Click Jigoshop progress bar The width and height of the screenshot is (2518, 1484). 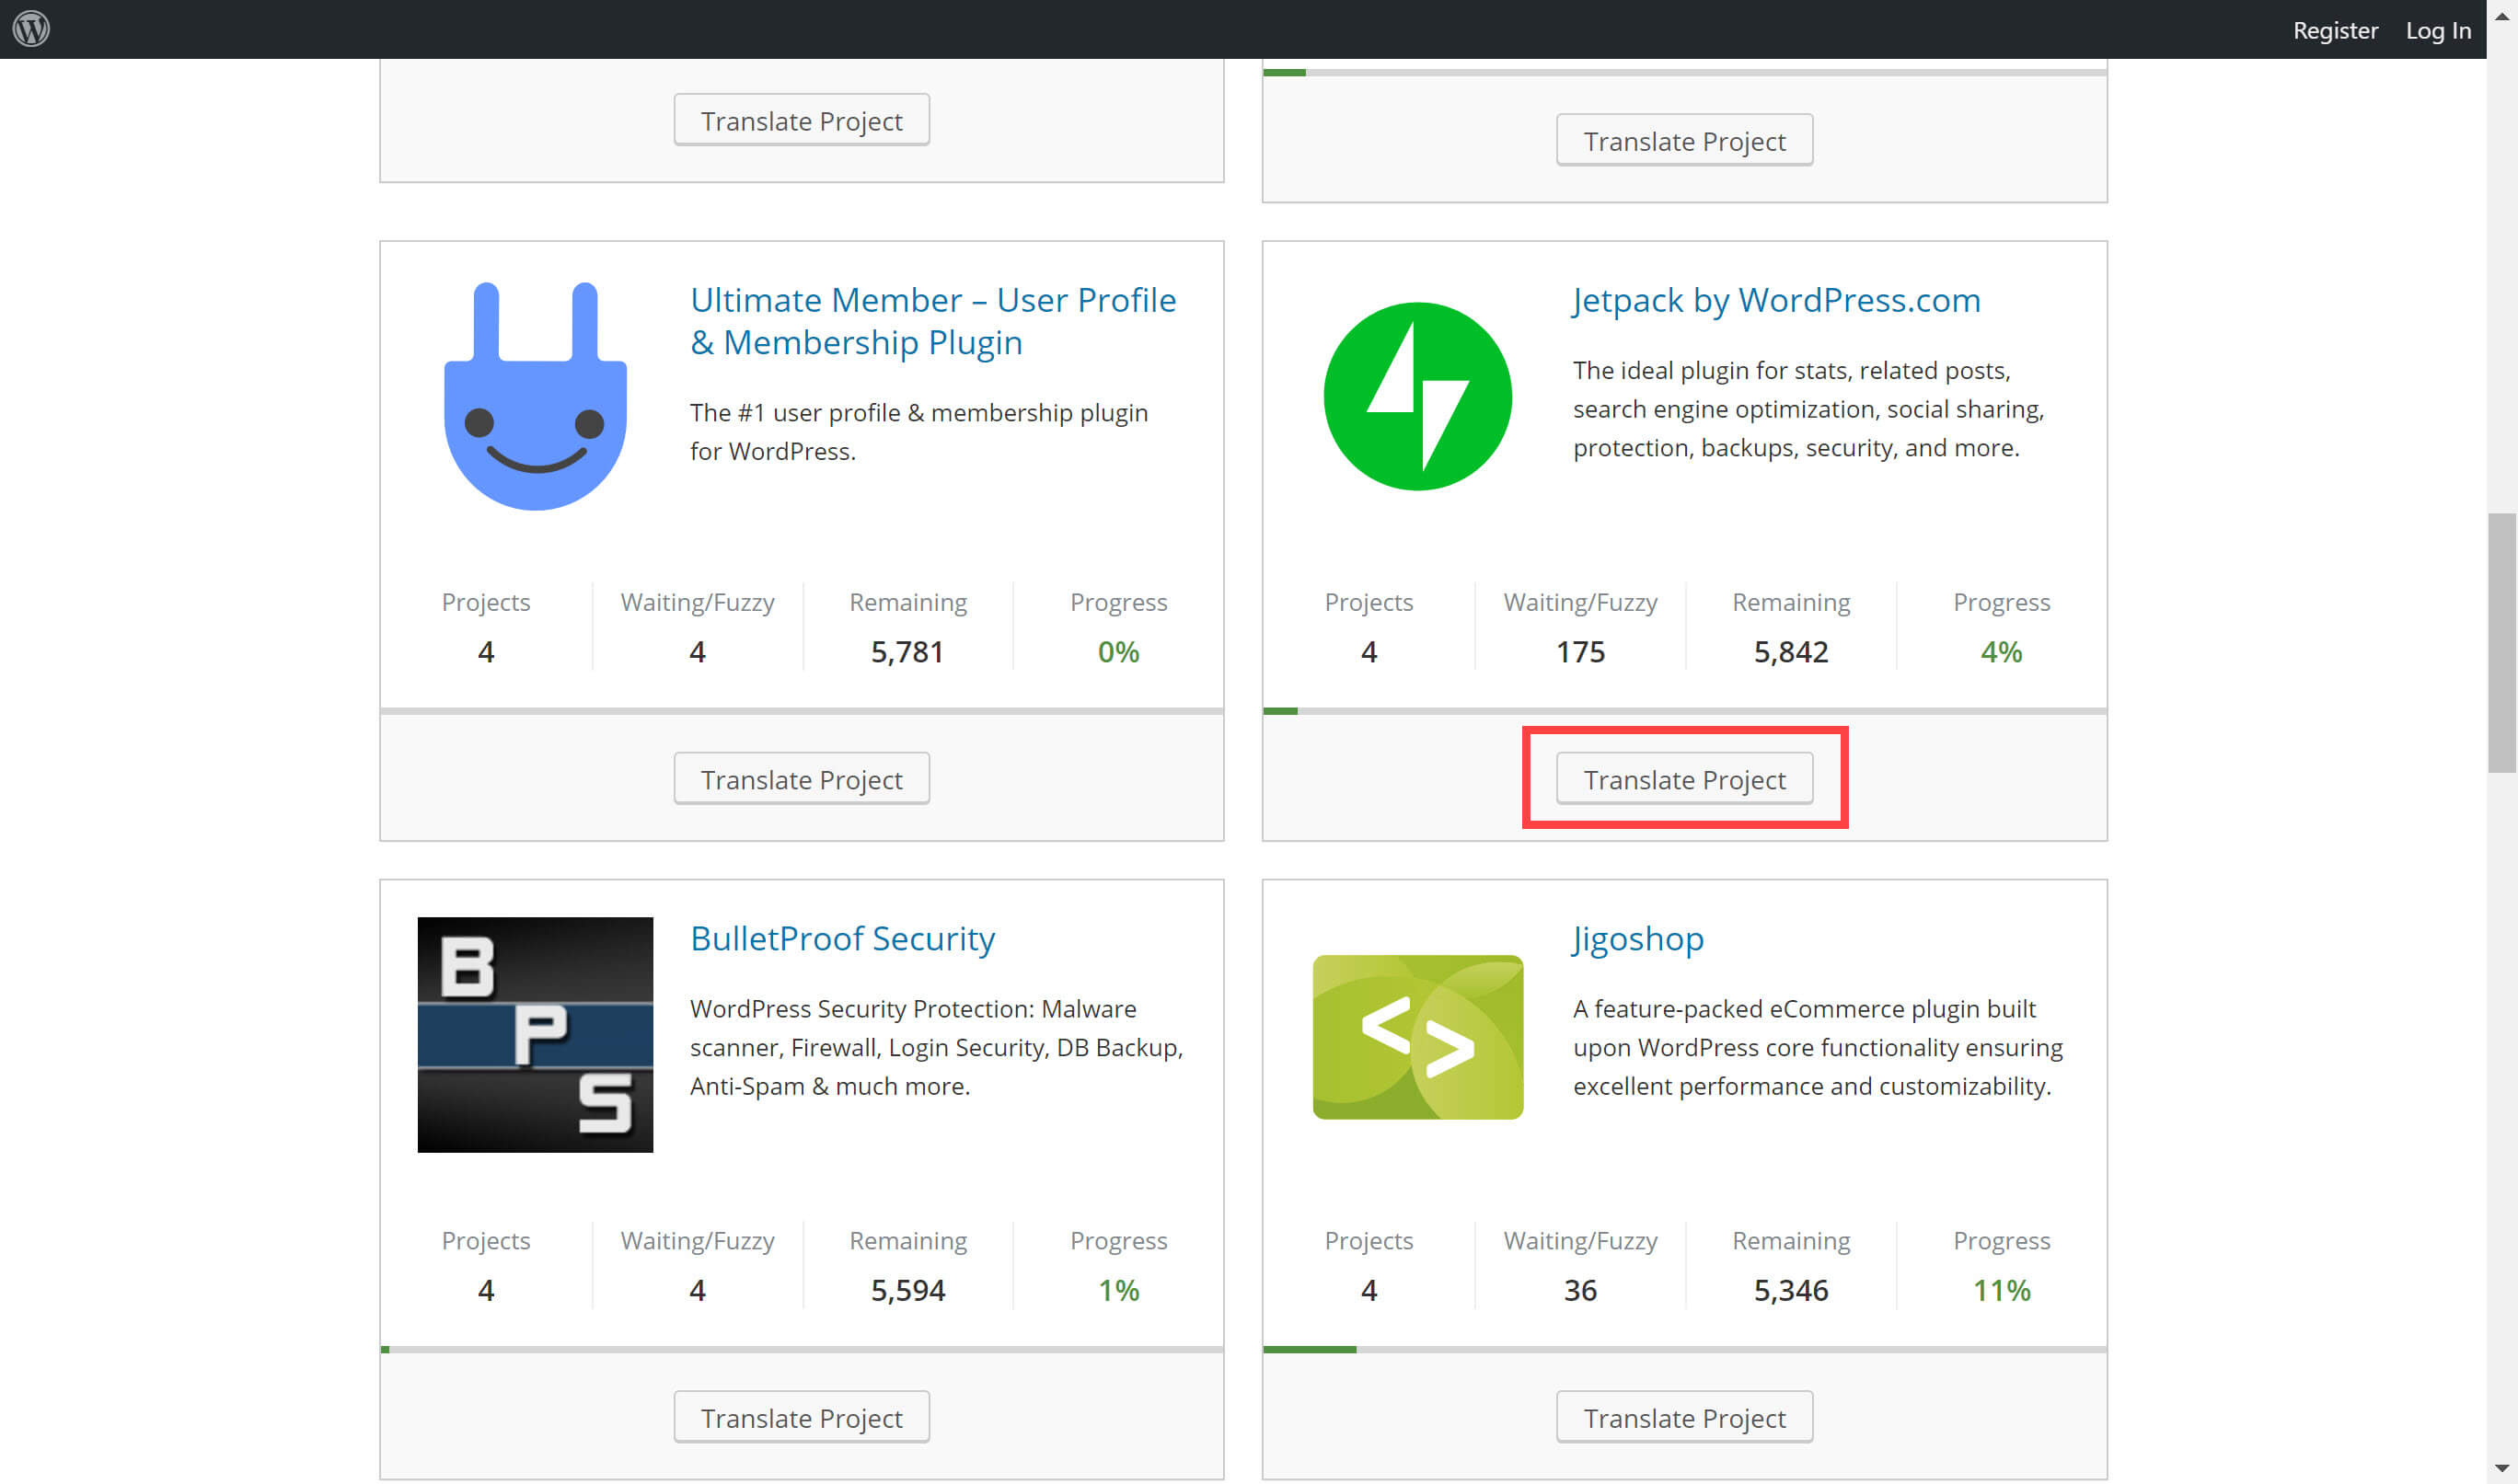click(1684, 1349)
